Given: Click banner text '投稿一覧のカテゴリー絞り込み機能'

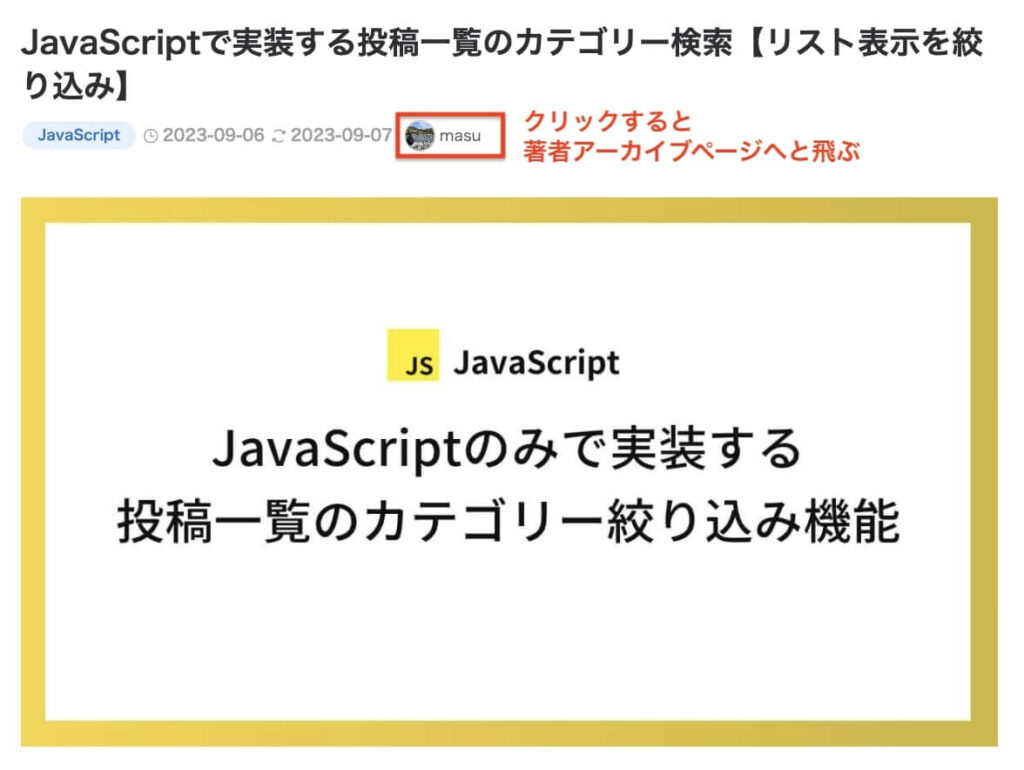Looking at the screenshot, I should pos(508,521).
